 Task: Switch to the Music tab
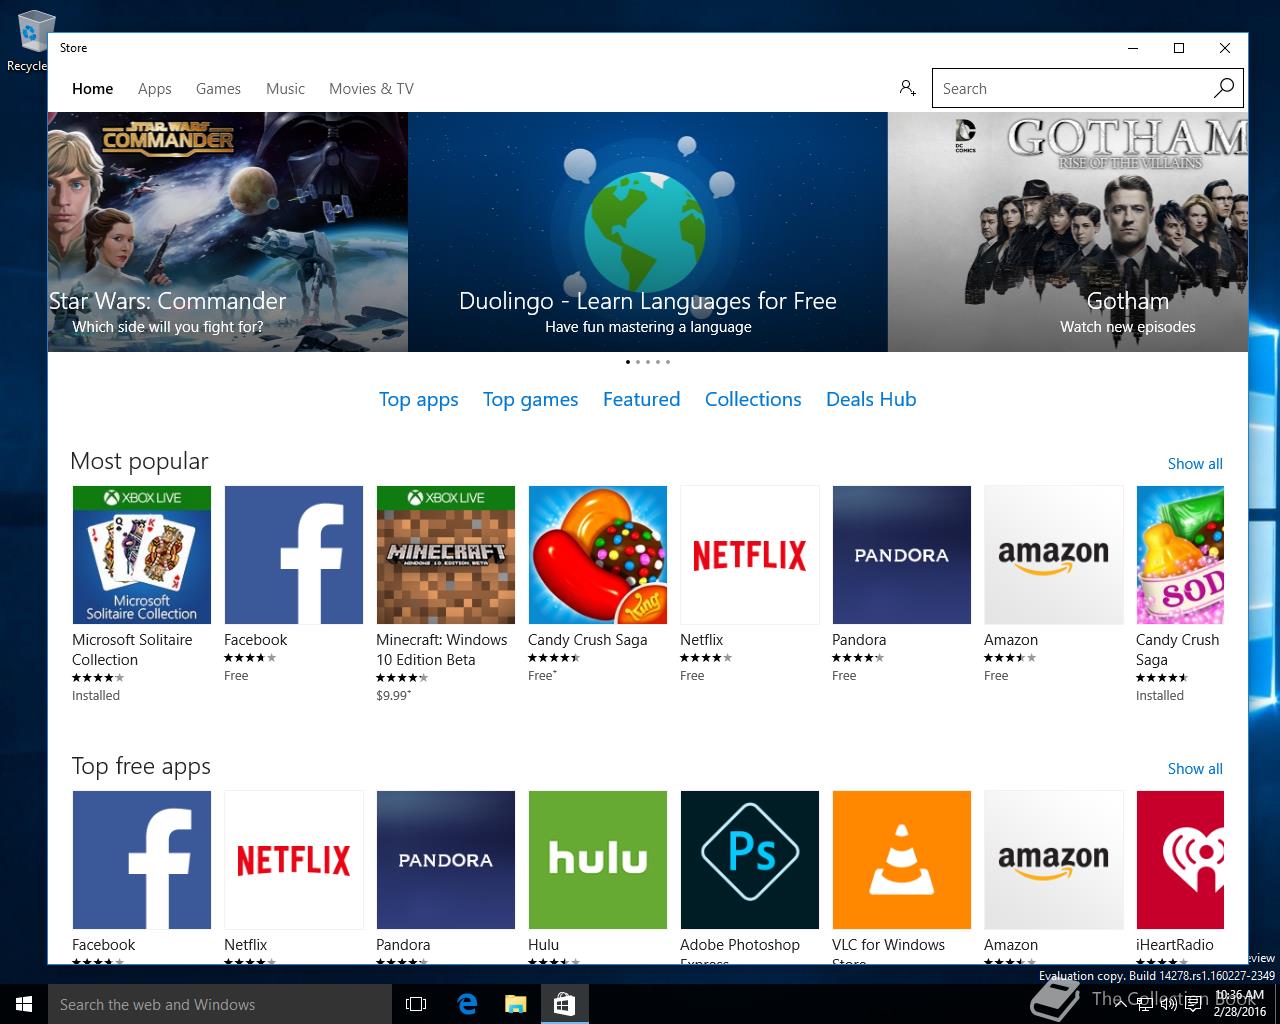[x=285, y=89]
